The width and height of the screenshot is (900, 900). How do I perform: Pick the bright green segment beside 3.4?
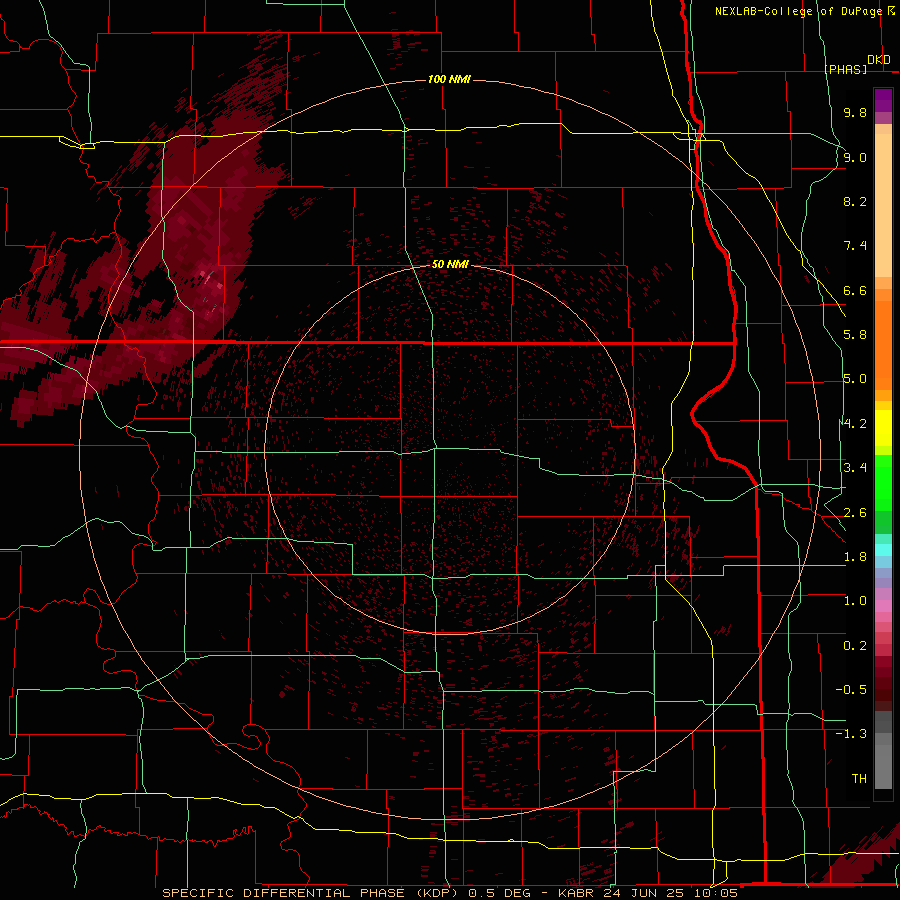[x=883, y=482]
